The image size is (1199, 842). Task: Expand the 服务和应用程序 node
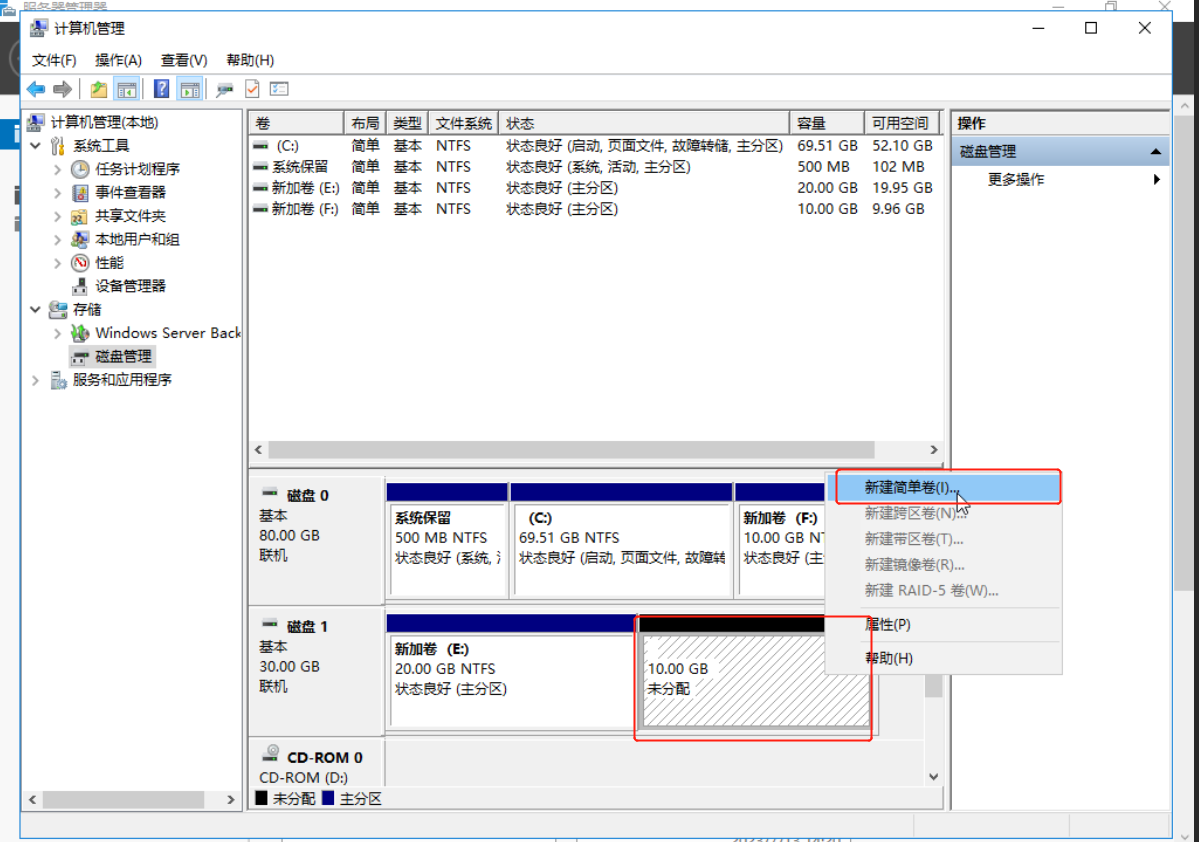pos(36,380)
